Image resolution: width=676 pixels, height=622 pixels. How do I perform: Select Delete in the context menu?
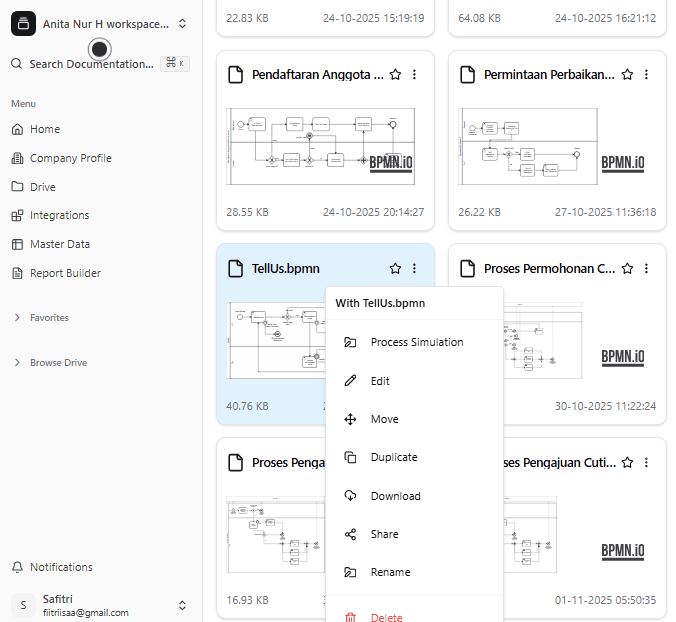[414, 616]
